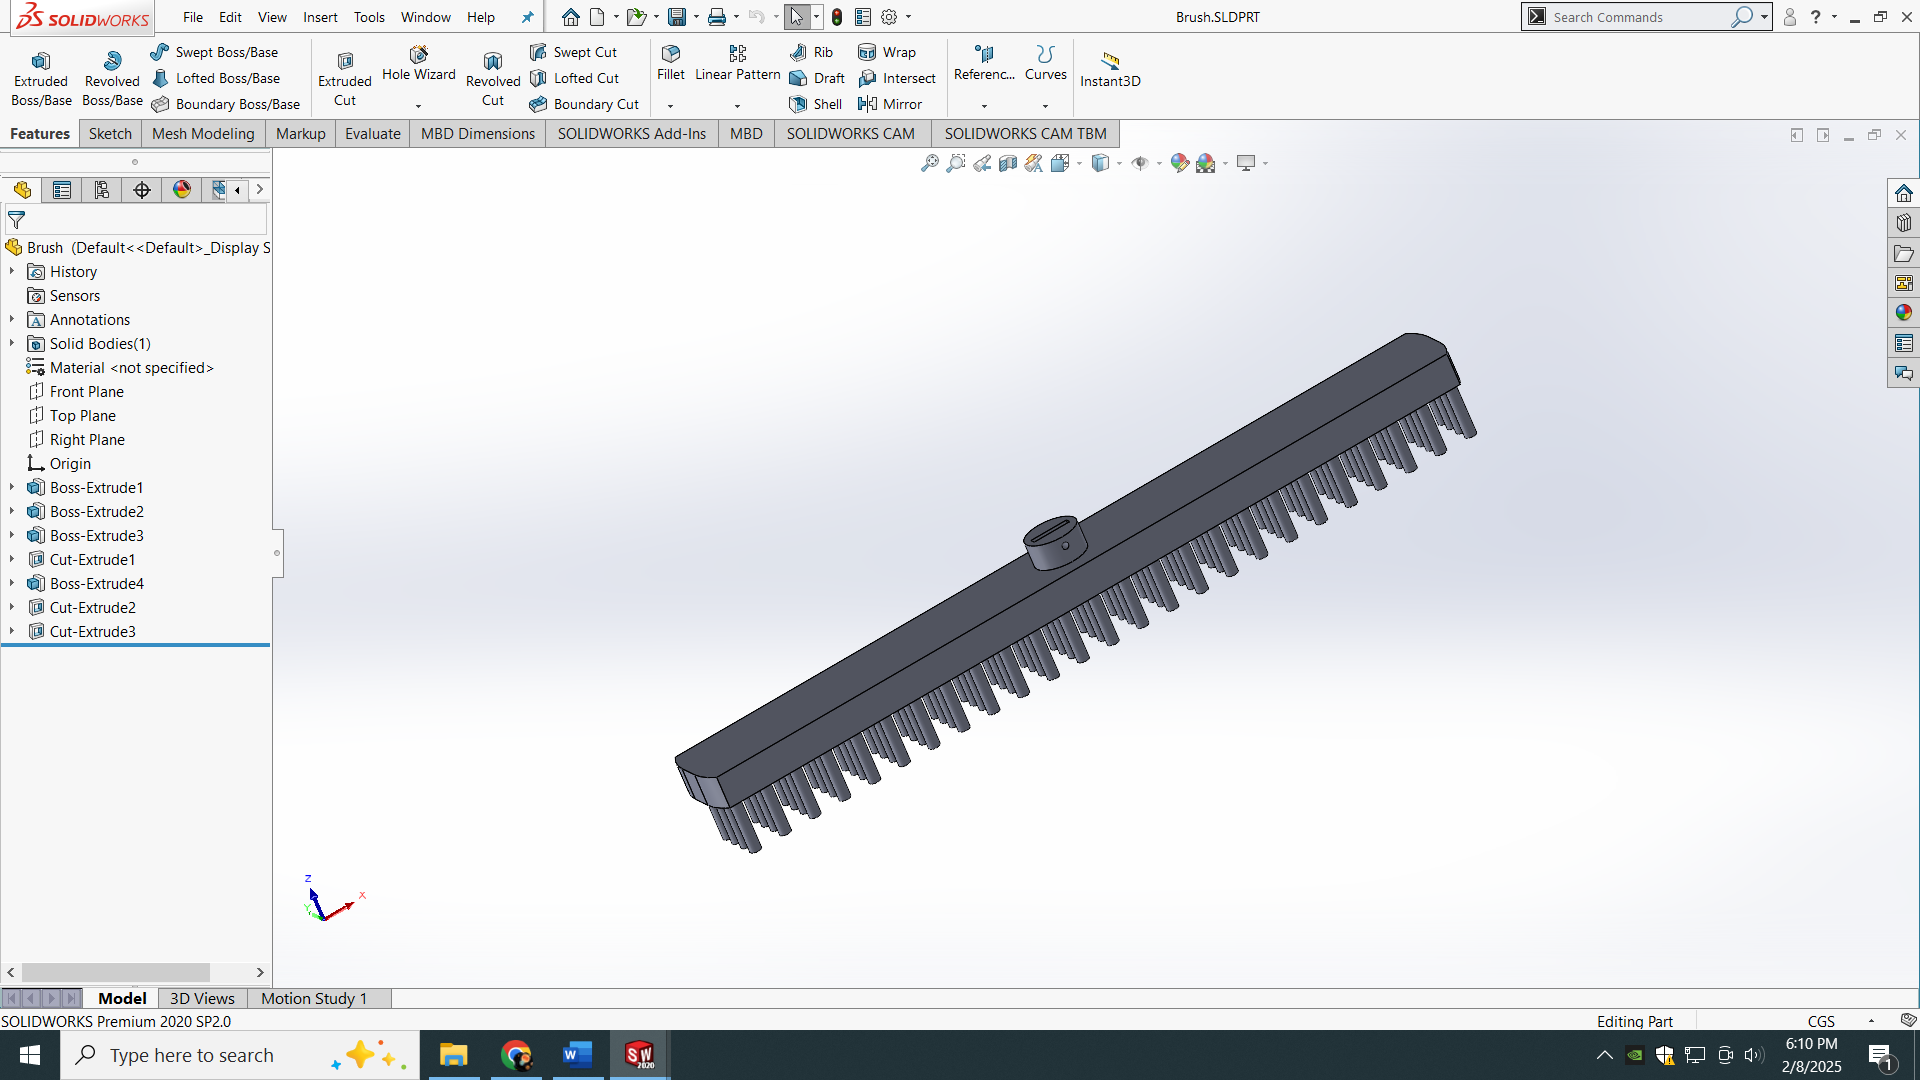Open the Curves dropdown arrow

pos(1046,106)
